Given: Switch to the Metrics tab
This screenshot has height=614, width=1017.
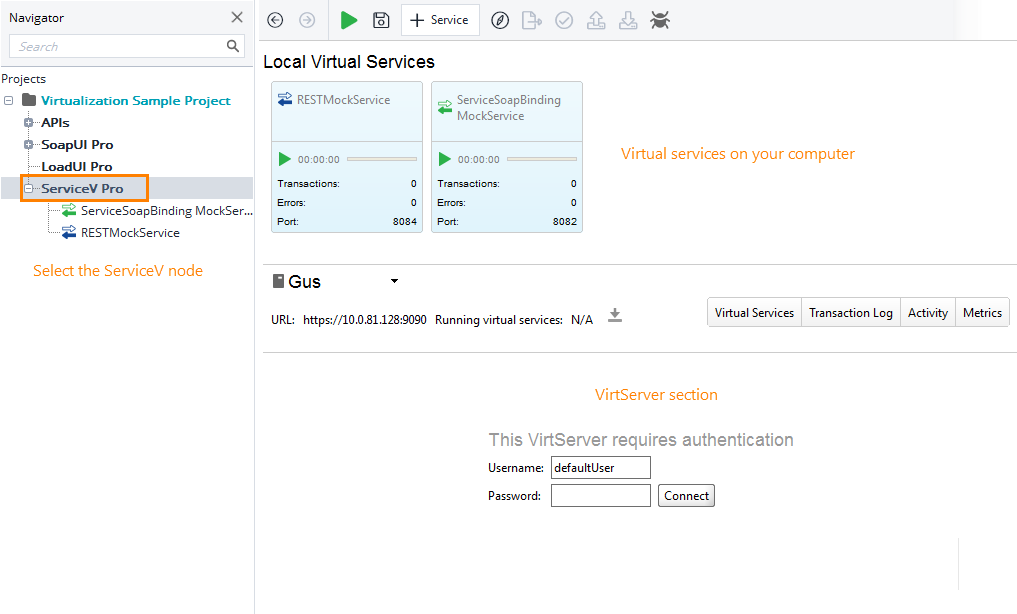Looking at the screenshot, I should [x=982, y=313].
